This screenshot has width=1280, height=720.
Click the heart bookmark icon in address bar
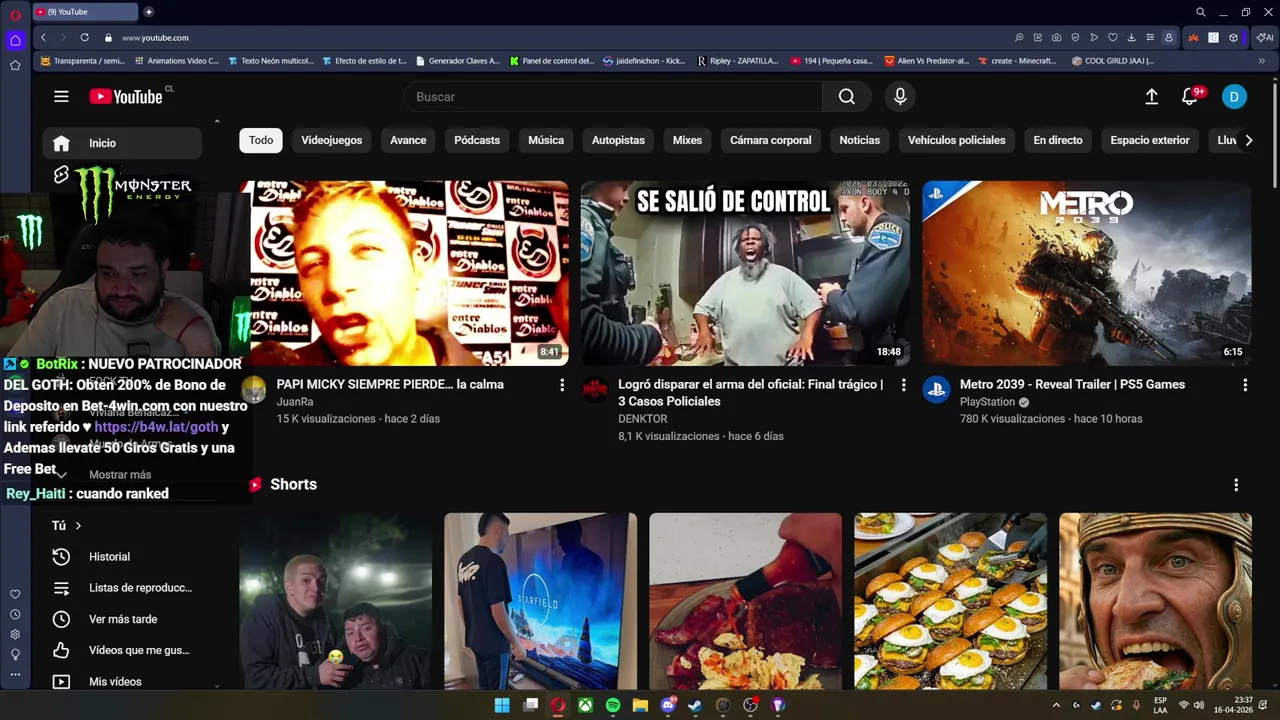click(1112, 37)
